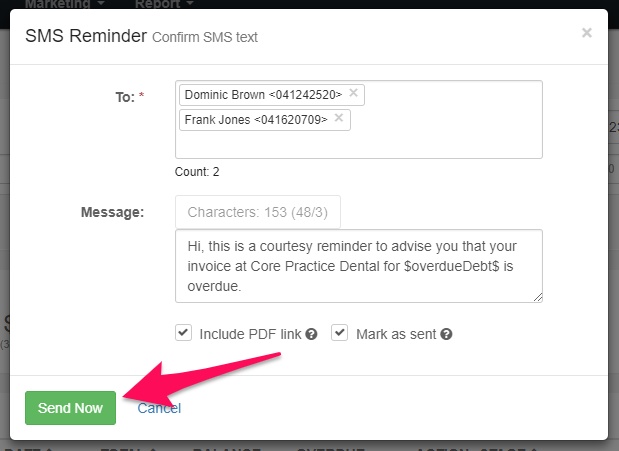Open the Report menu dropdown
The height and width of the screenshot is (451, 619).
tap(164, 4)
